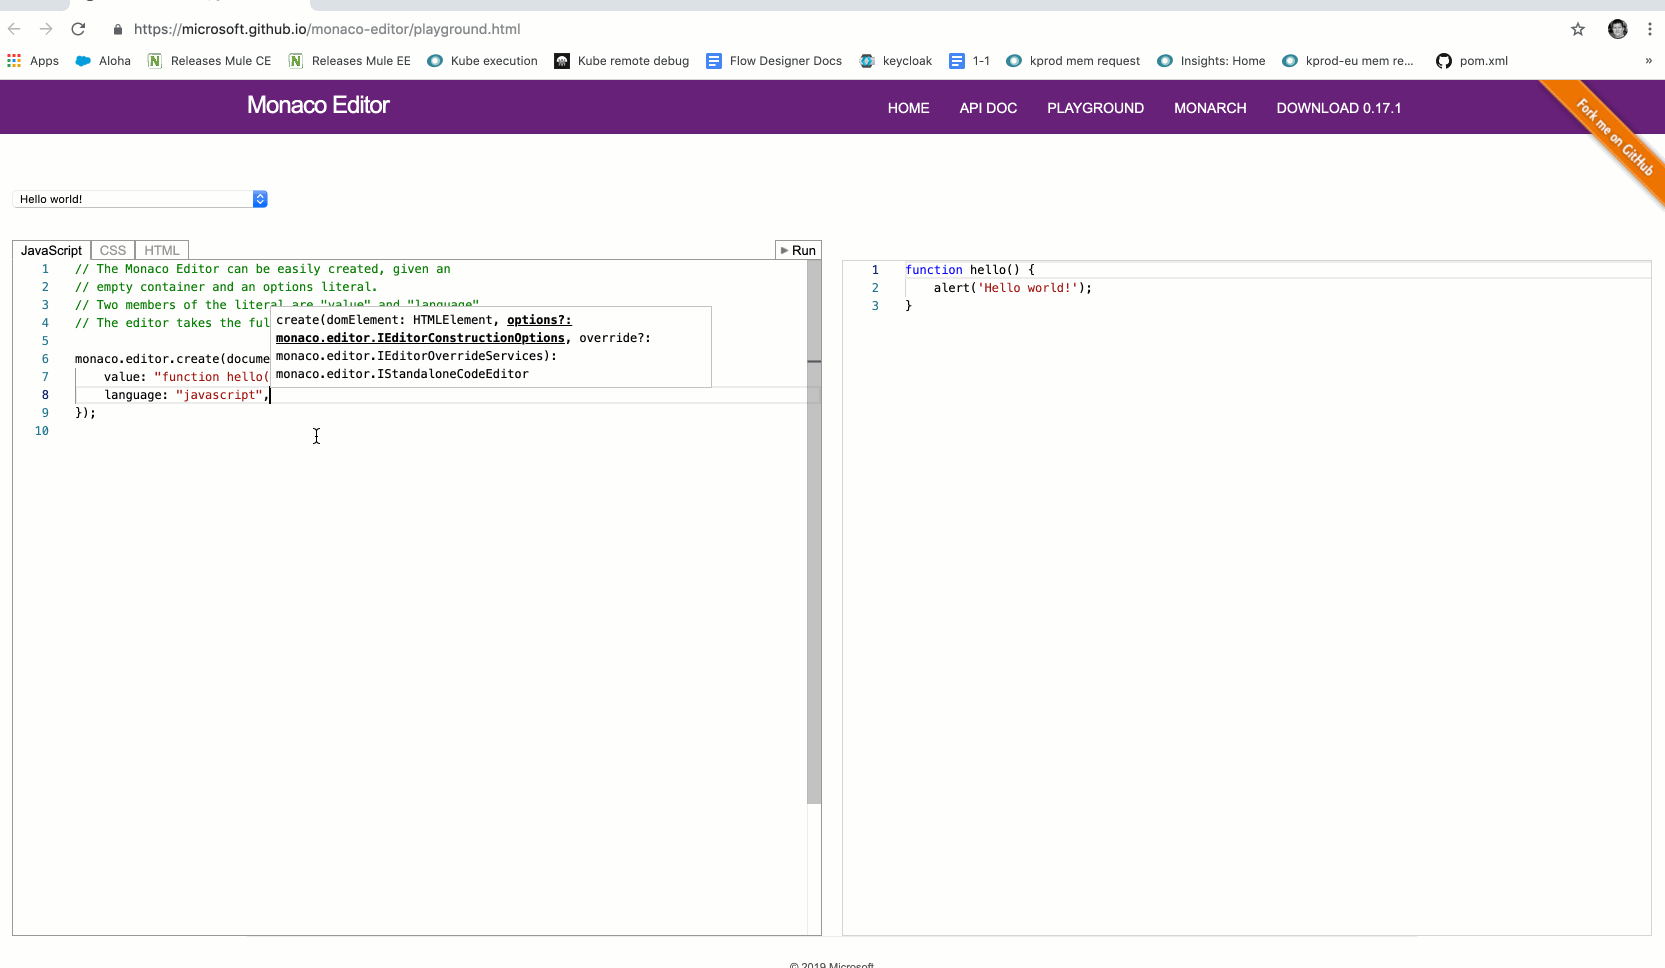This screenshot has height=968, width=1665.
Task: Open the Chrome Apps grid icon
Action: pyautogui.click(x=14, y=61)
